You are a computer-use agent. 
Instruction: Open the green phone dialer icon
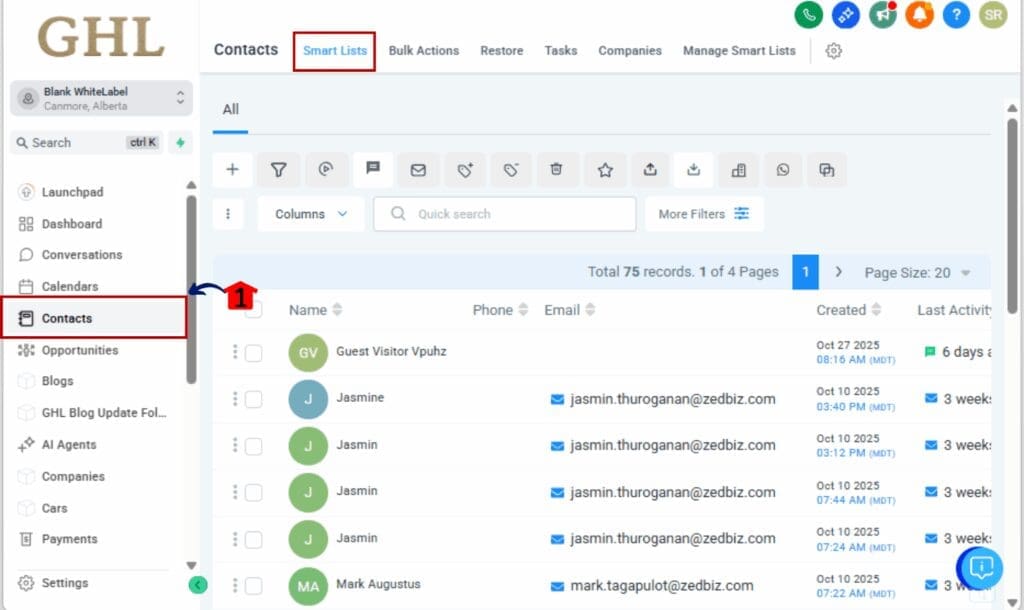coord(808,15)
